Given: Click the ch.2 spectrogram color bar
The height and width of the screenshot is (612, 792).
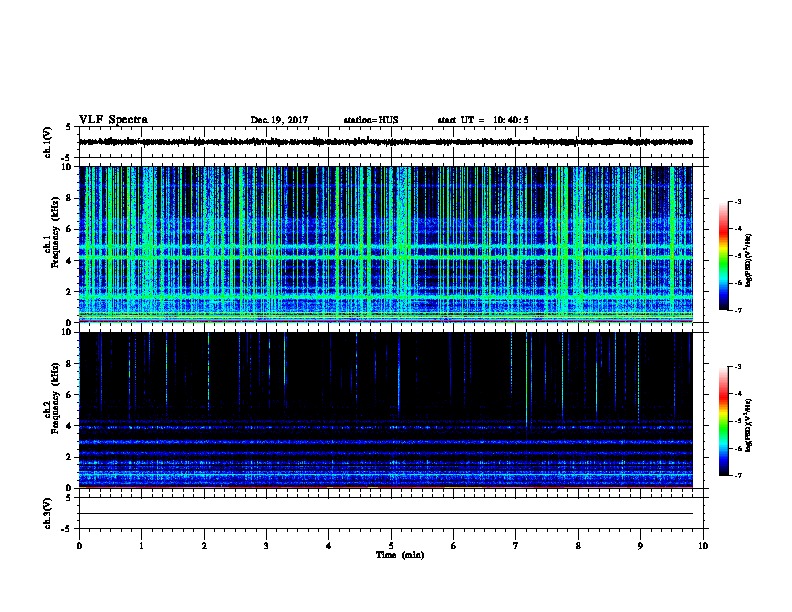Looking at the screenshot, I should pos(723,421).
